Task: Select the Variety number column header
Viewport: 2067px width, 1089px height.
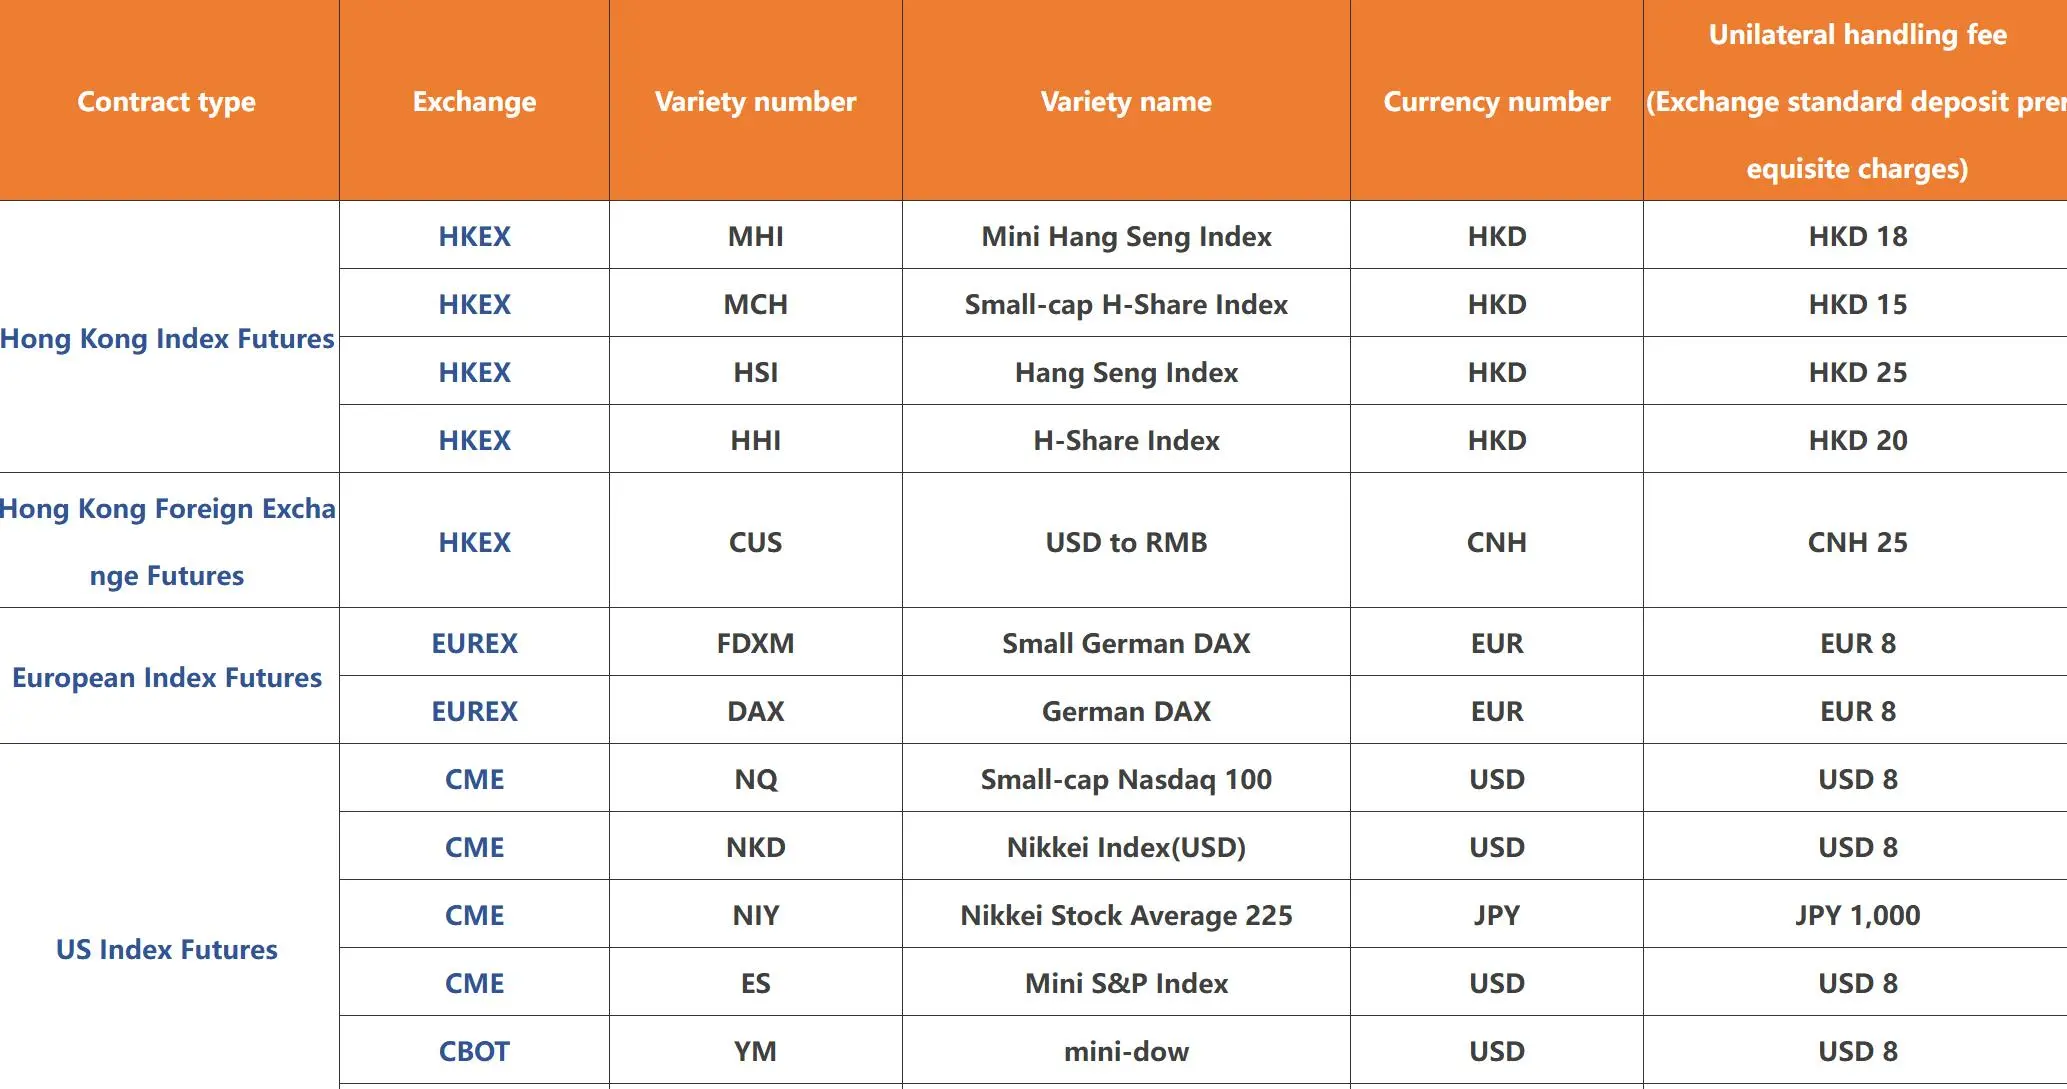Action: (756, 102)
